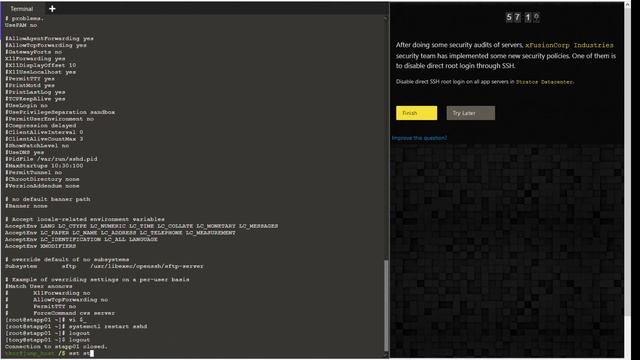Click the 'X11Forwarding yes' line
640x360 pixels.
pyautogui.click(x=35, y=59)
